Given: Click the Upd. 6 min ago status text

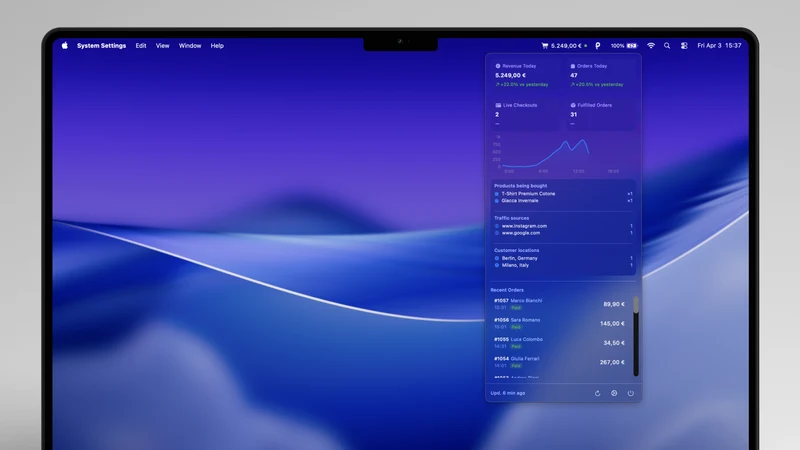Looking at the screenshot, I should pos(508,393).
